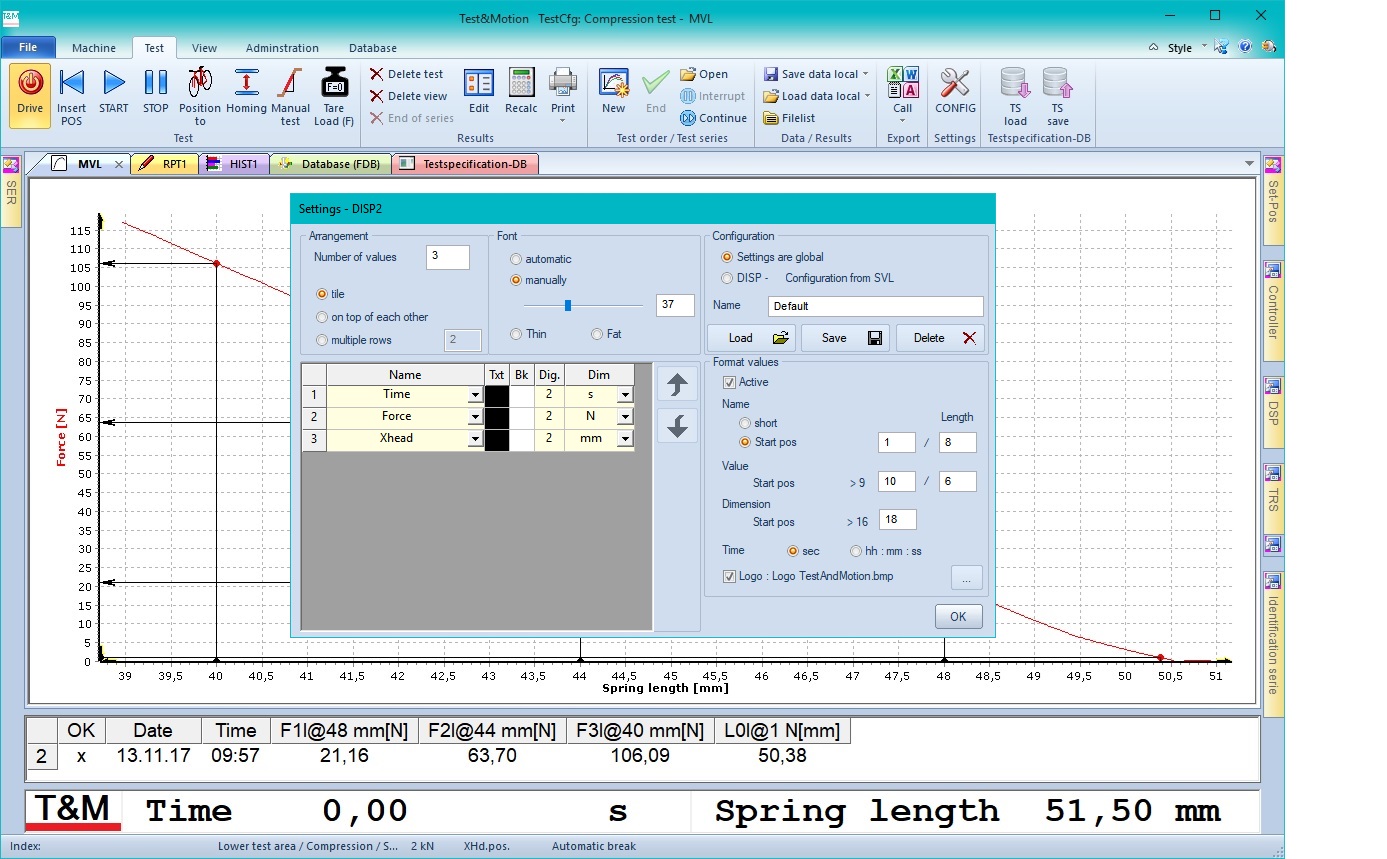Screen dimensions: 1387x859
Task: Open the Style dropdown
Action: pyautogui.click(x=1185, y=47)
